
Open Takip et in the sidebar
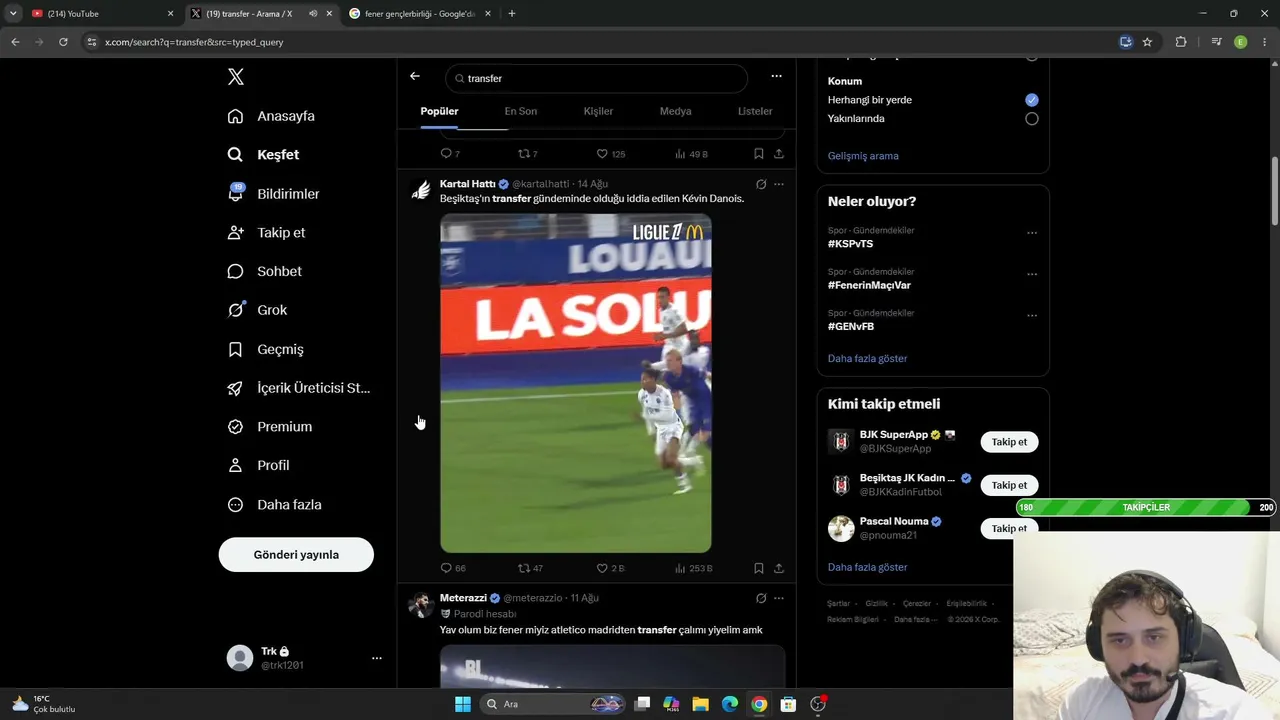(x=266, y=232)
